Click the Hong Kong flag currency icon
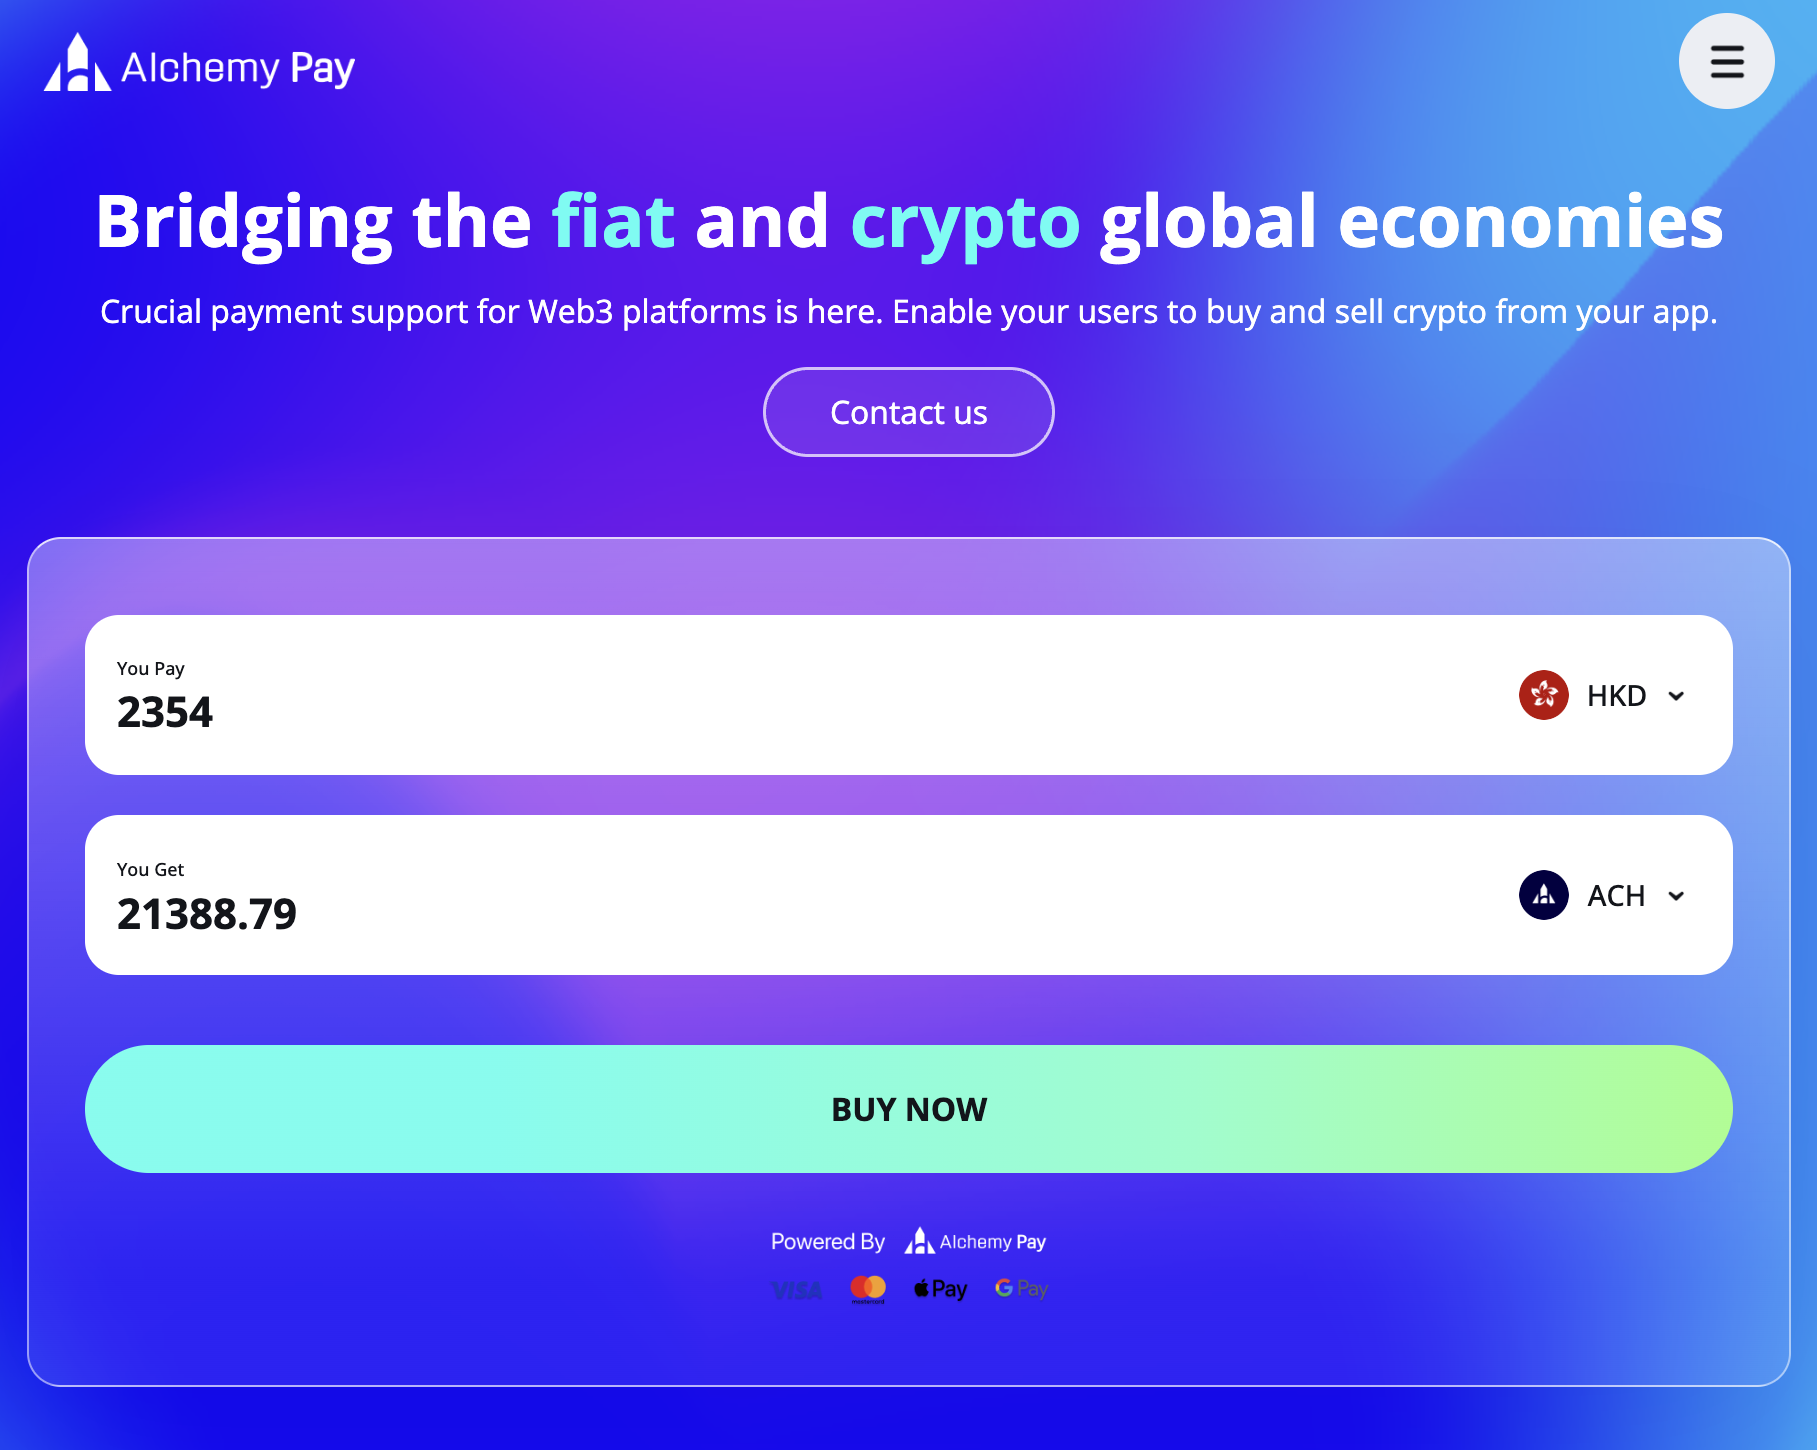Screen dimensions: 1817x1450 [x=1543, y=695]
